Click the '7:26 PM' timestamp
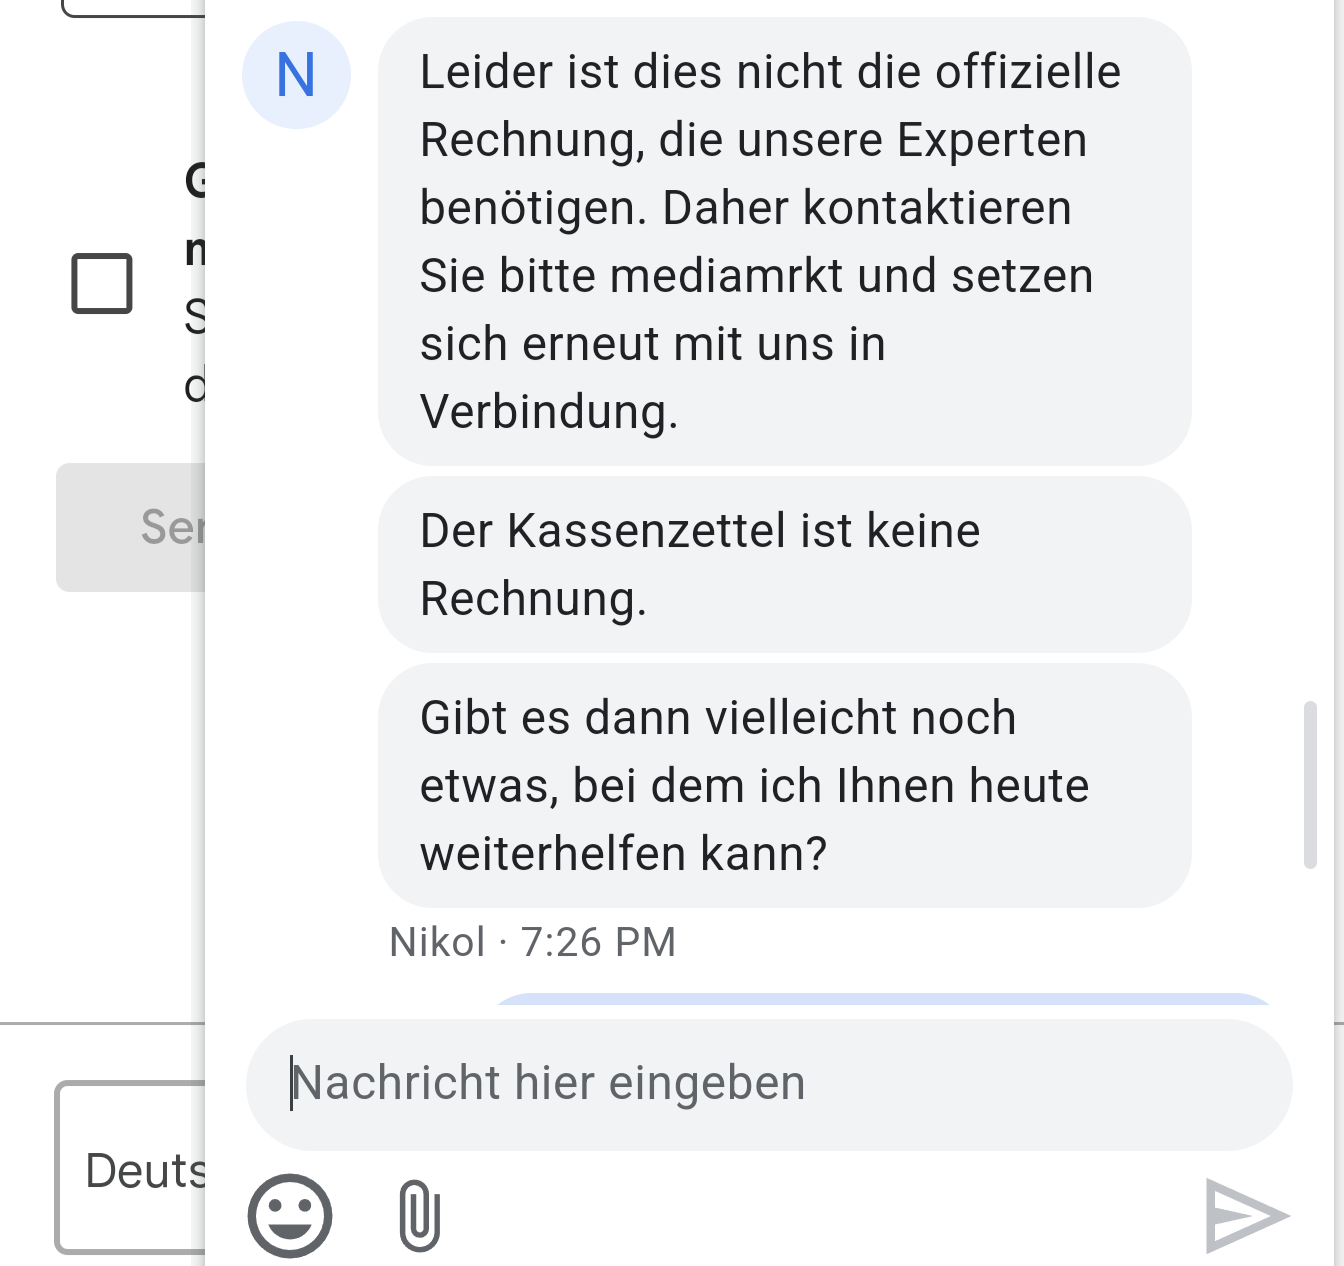This screenshot has height=1266, width=1344. [598, 942]
